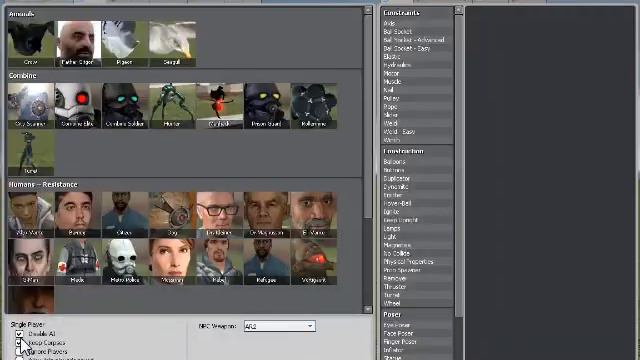Click NPC list scrollbar up arrow

[x=368, y=10]
